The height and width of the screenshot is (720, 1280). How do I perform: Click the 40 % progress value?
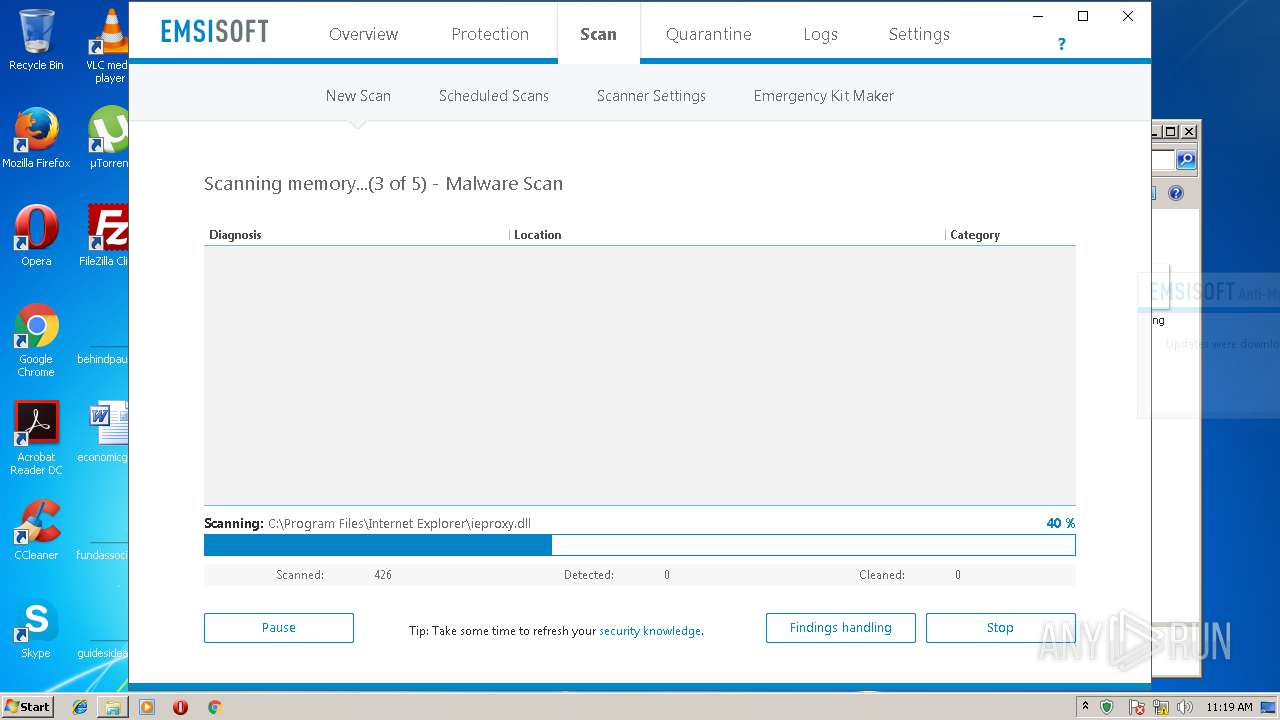(x=1060, y=523)
